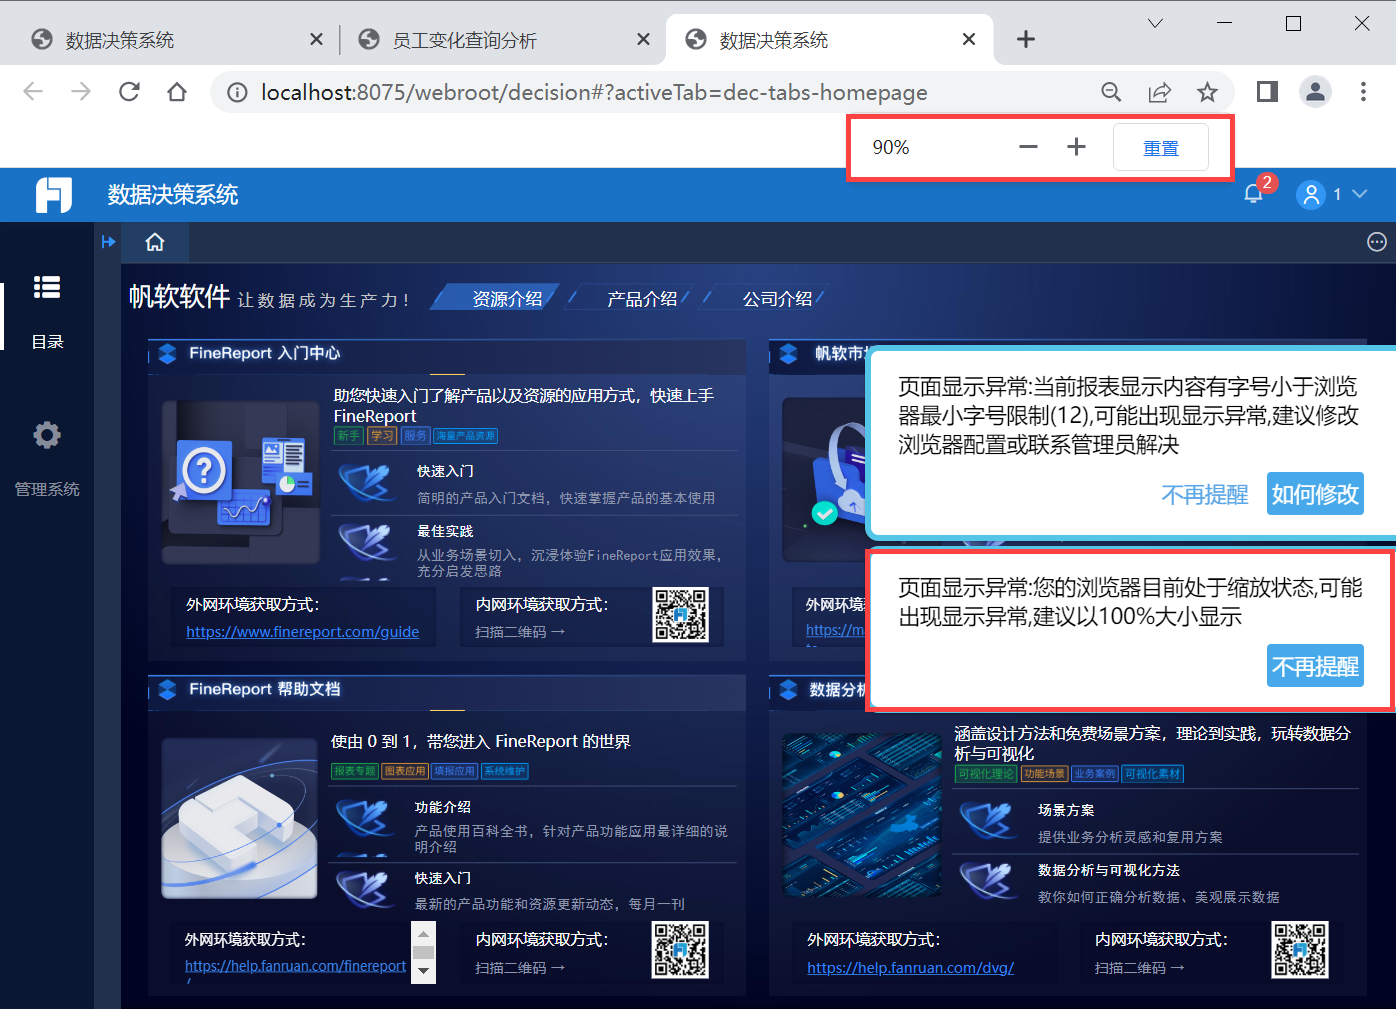The image size is (1396, 1009).
Task: Open the Chrome three-dot menu
Action: click(1363, 92)
